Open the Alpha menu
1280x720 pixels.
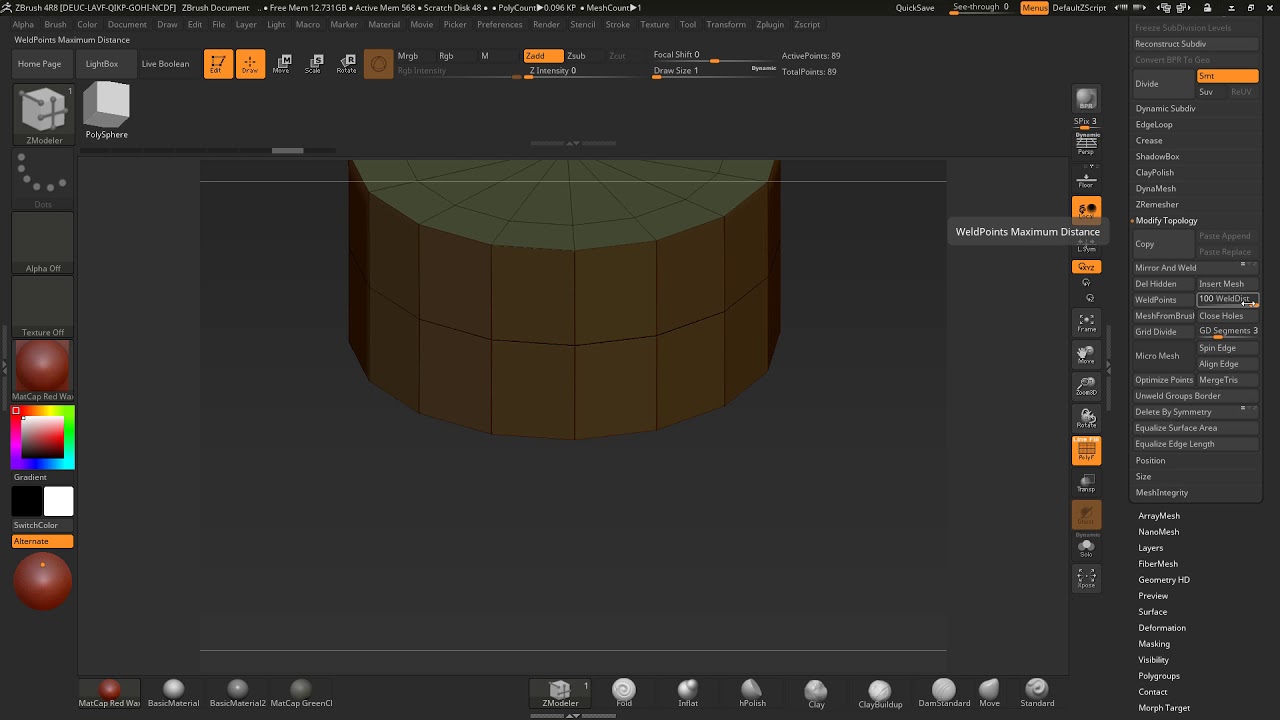[23, 24]
